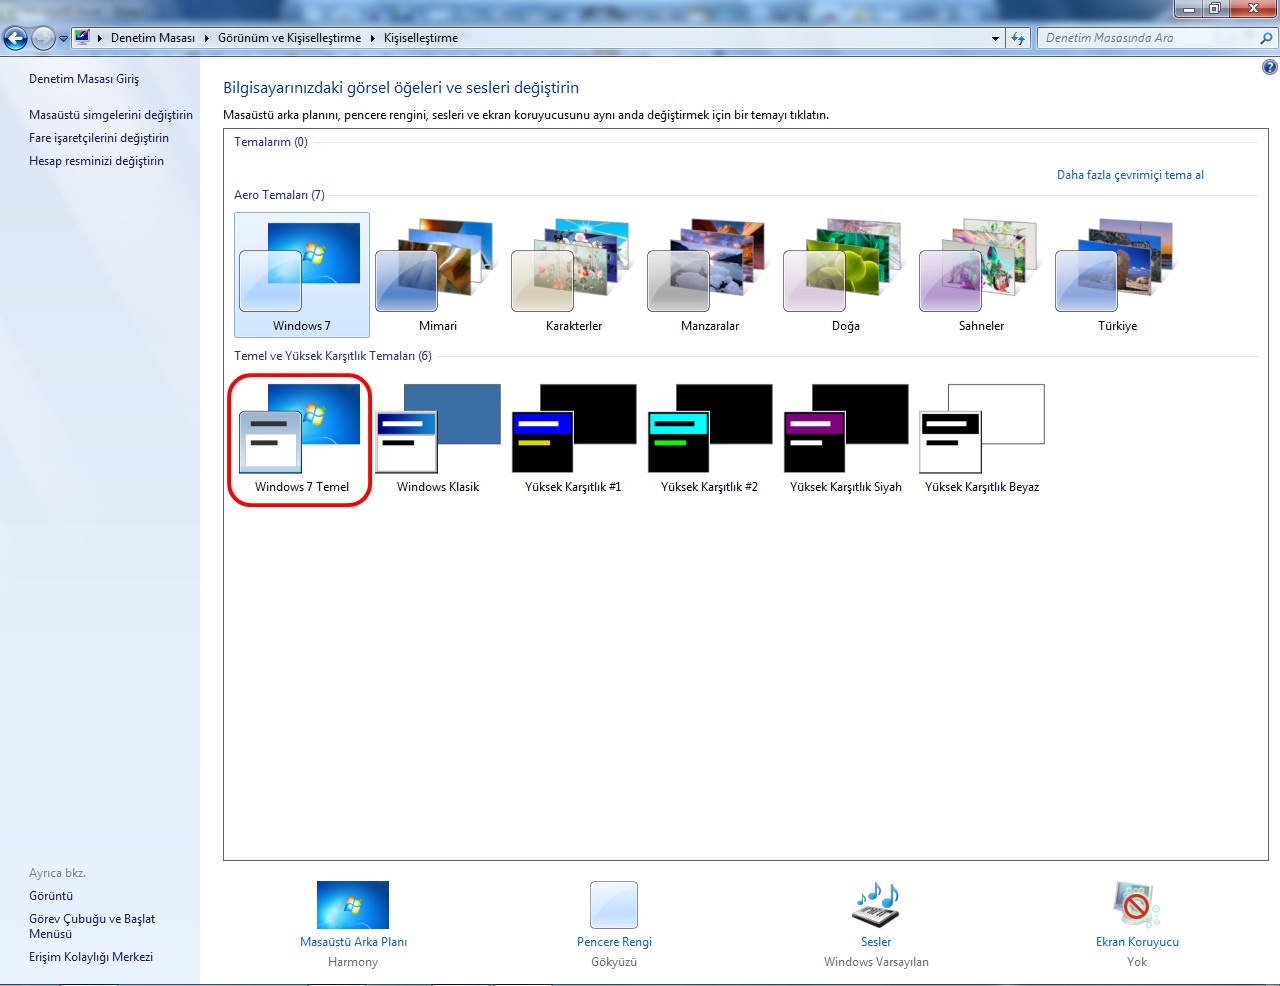Image resolution: width=1280 pixels, height=986 pixels.
Task: Choose the Karakterler theme
Action: point(573,275)
